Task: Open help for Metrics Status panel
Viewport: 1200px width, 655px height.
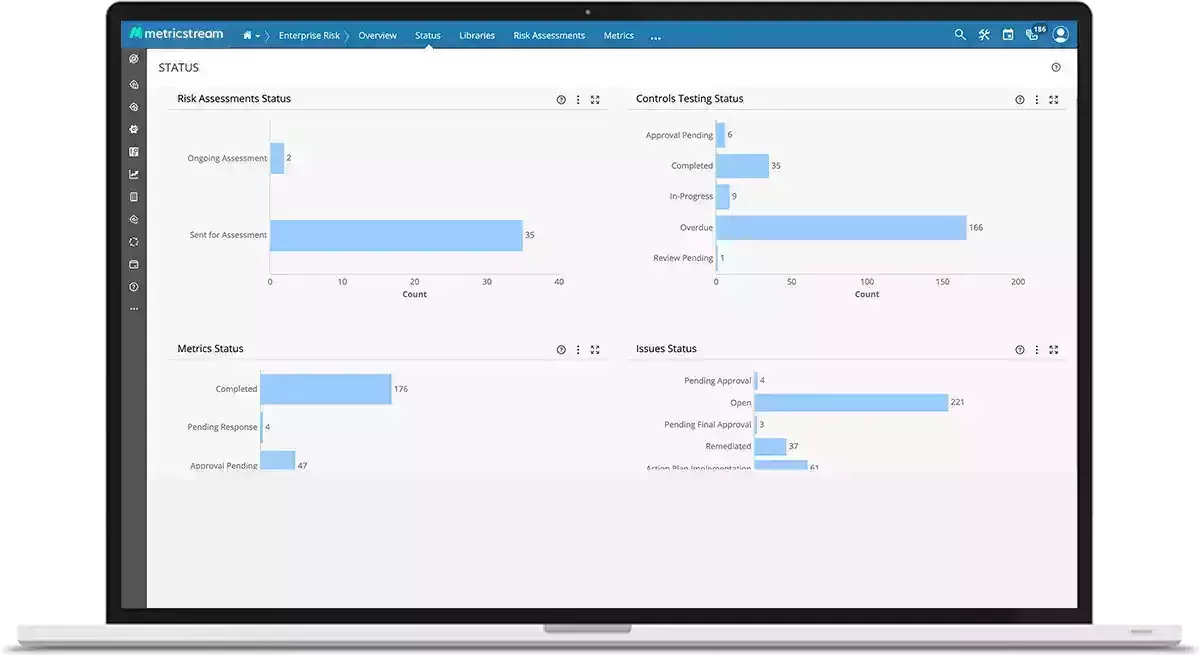Action: point(561,350)
